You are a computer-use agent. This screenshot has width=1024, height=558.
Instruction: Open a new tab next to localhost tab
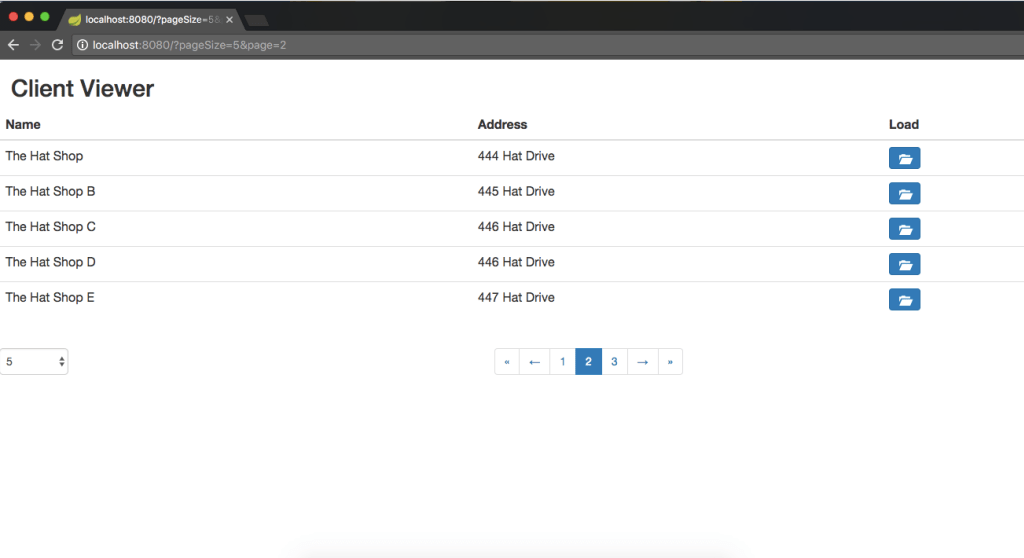(256, 20)
